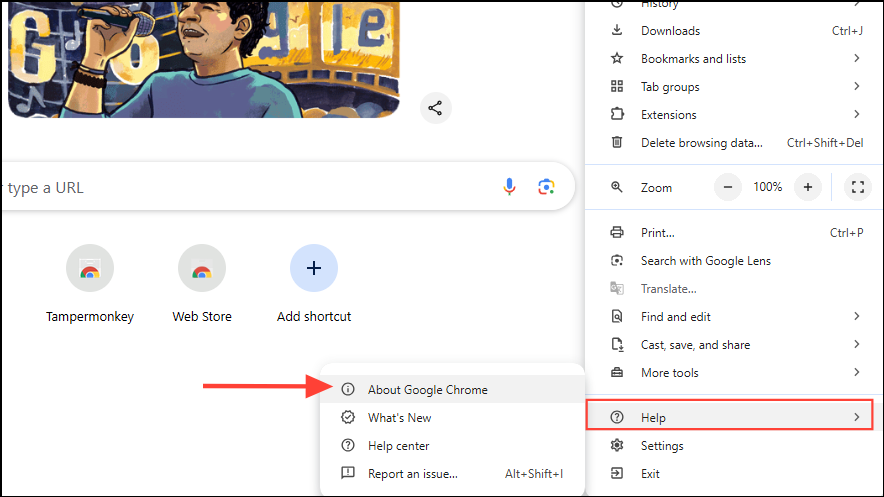Click the Ctrl+J shortcut text
This screenshot has width=884, height=497.
(847, 30)
